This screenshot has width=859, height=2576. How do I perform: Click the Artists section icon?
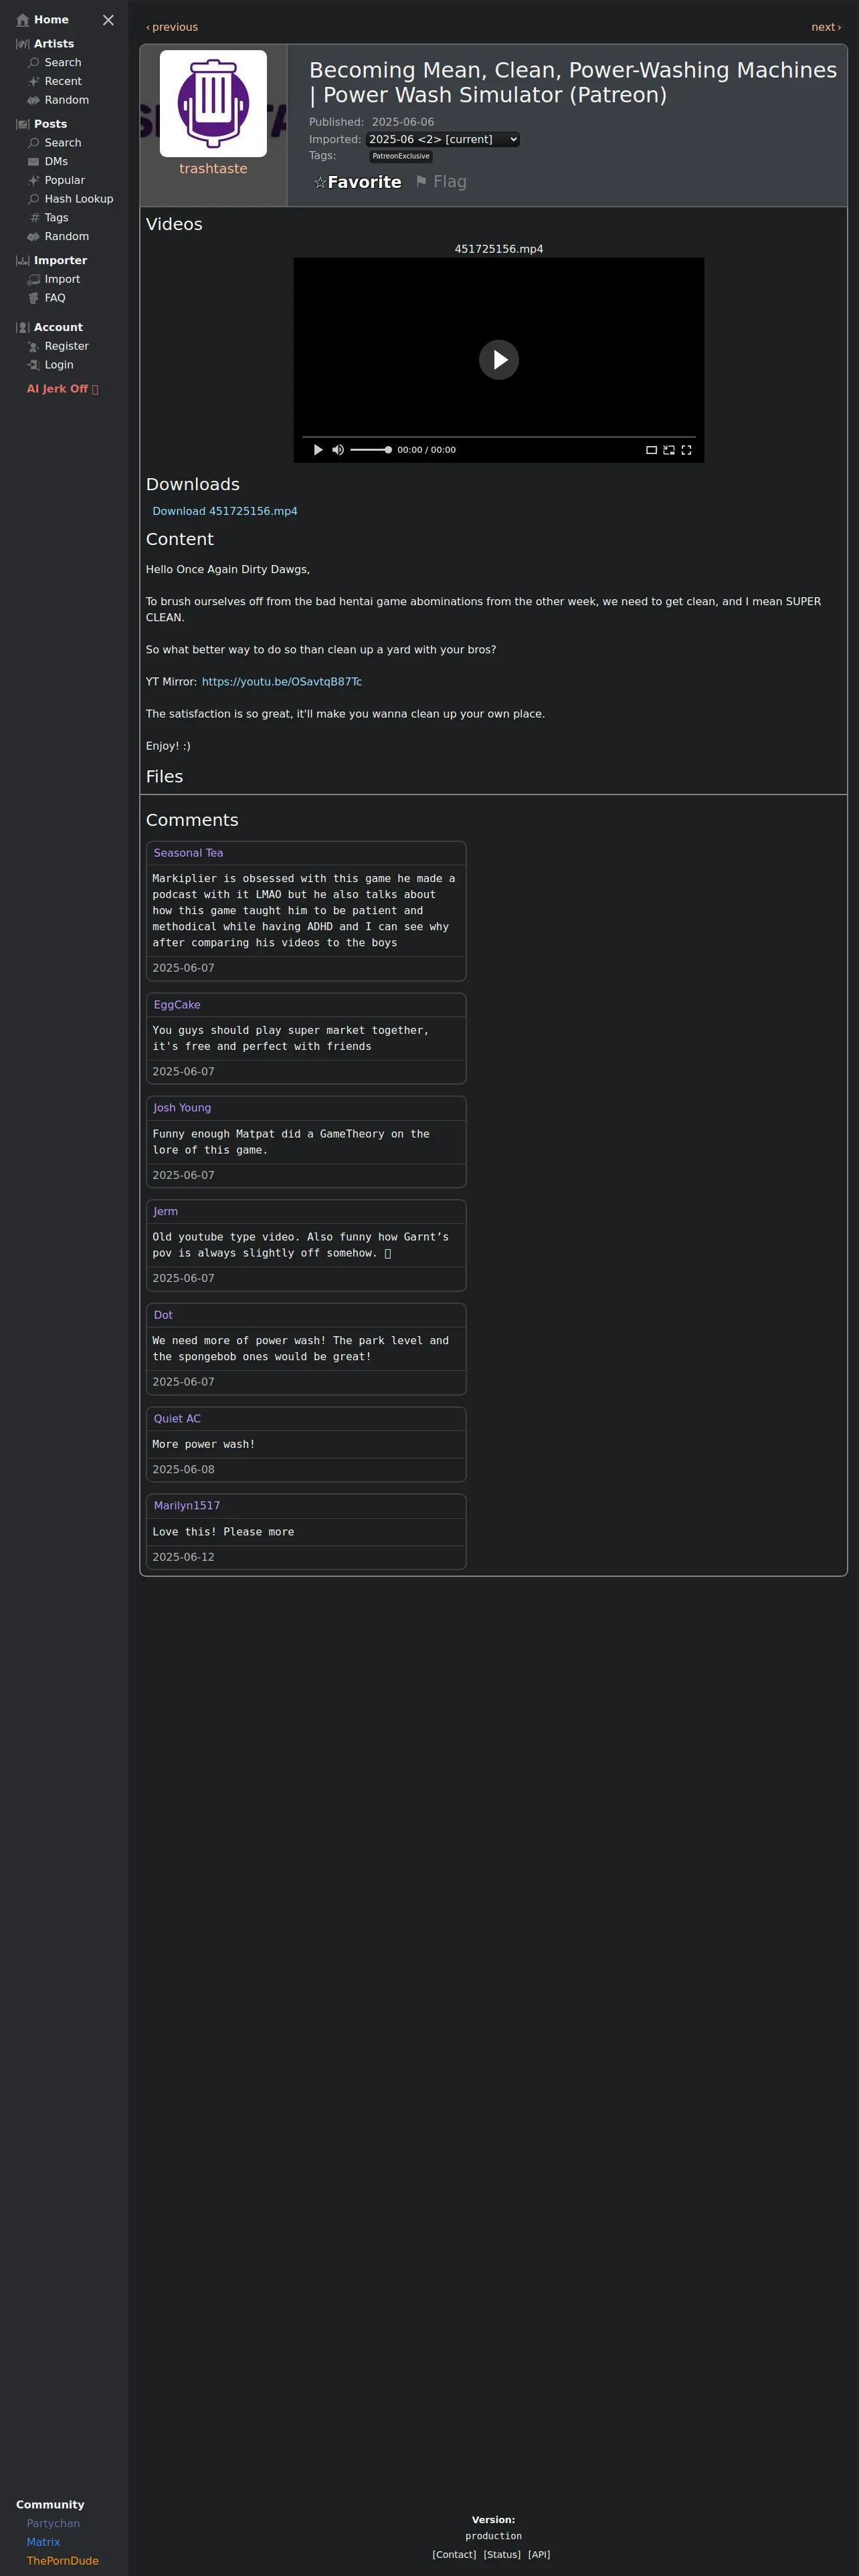[23, 44]
